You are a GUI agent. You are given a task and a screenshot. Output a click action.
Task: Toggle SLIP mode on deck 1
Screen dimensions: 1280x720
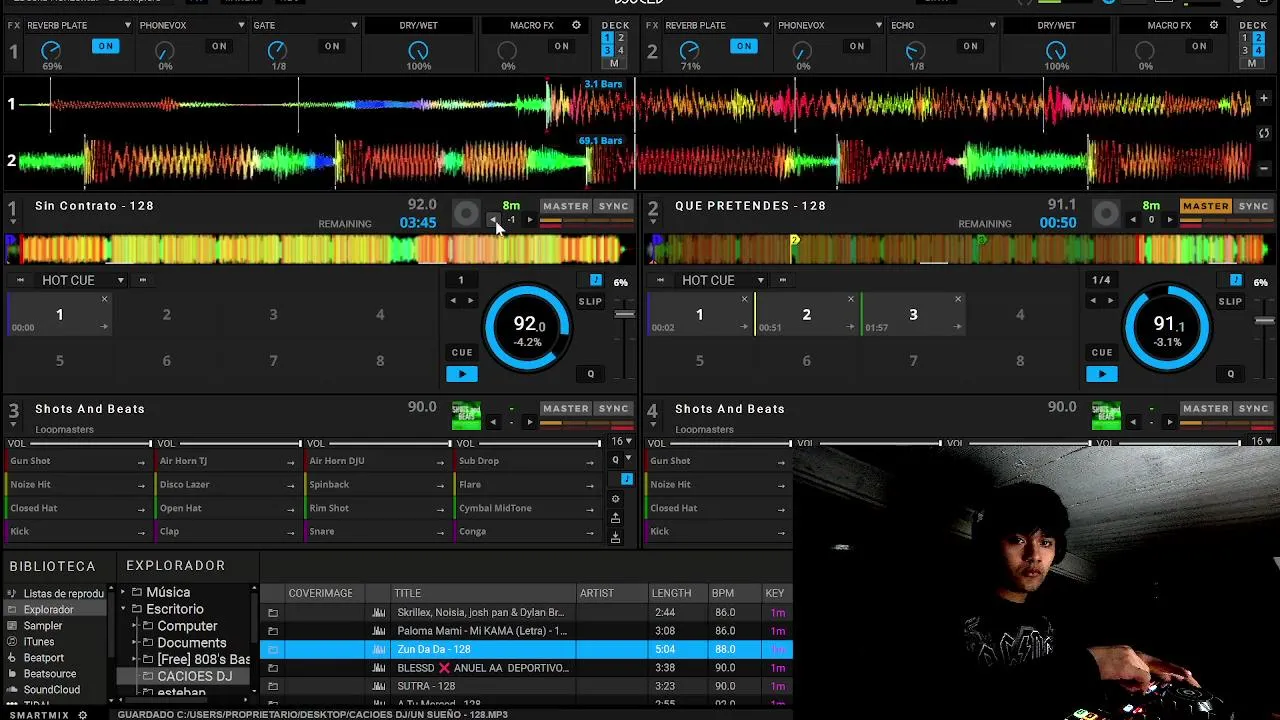(590, 301)
